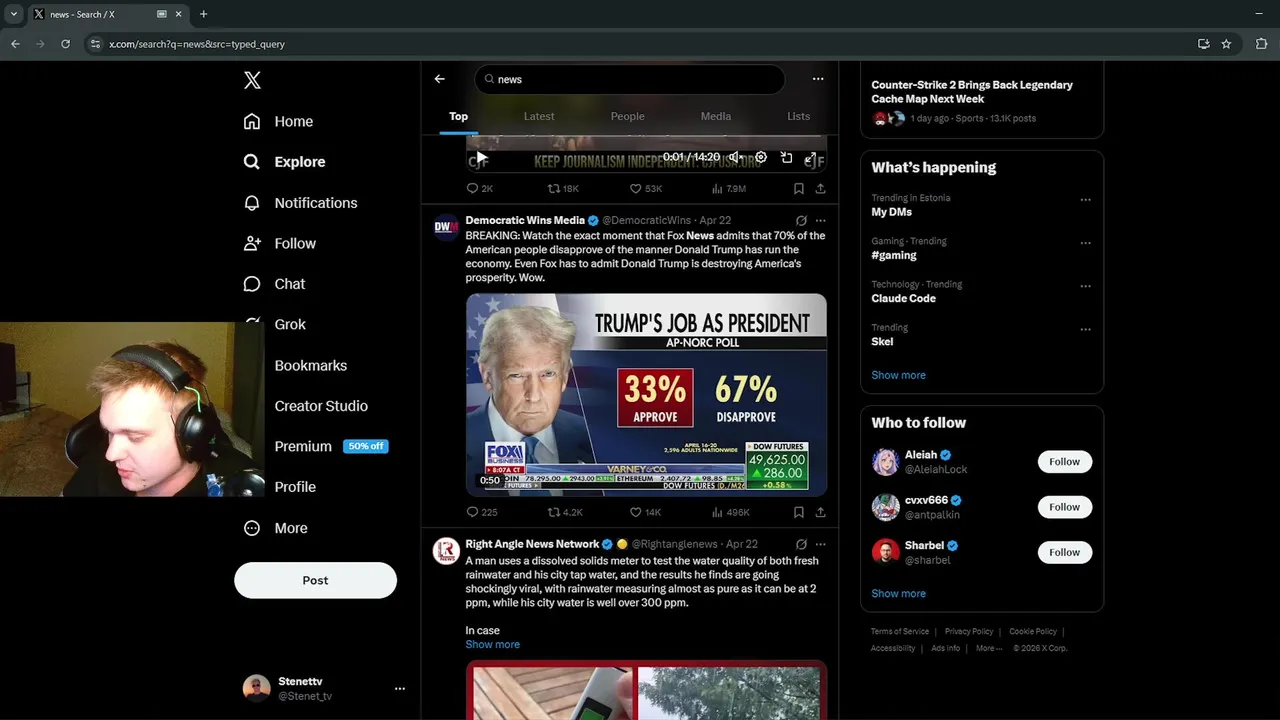Open options for My DMs trend
1280x720 pixels.
coord(1085,200)
